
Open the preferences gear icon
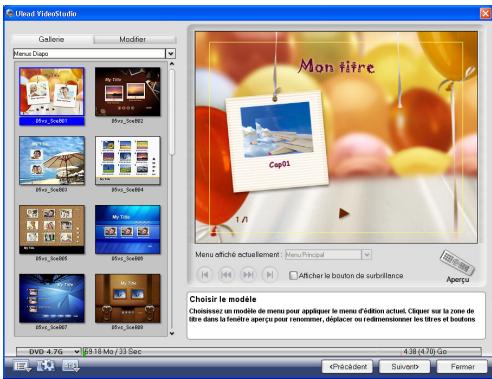coord(46,366)
